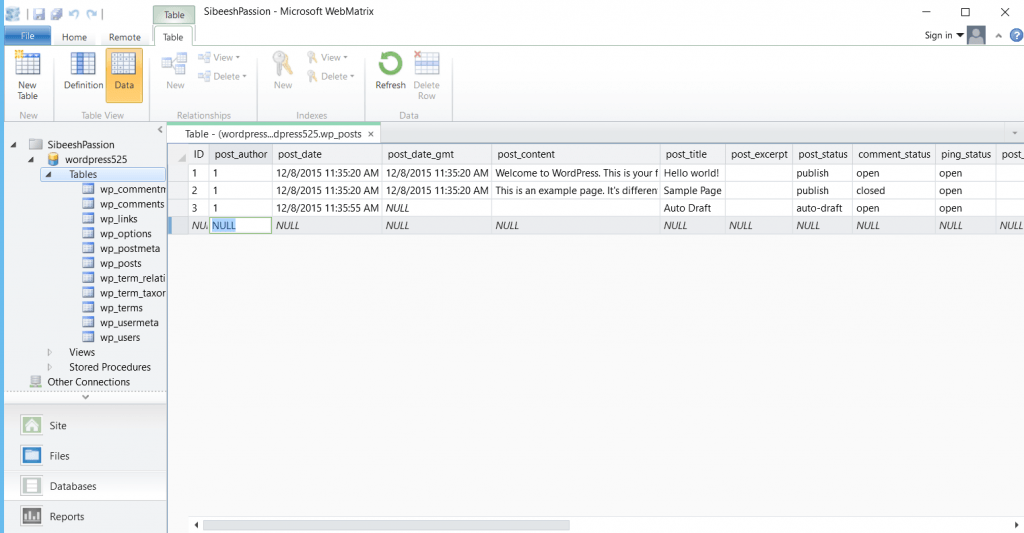The height and width of the screenshot is (533, 1024).
Task: Click the post_date column header
Action: coord(327,154)
